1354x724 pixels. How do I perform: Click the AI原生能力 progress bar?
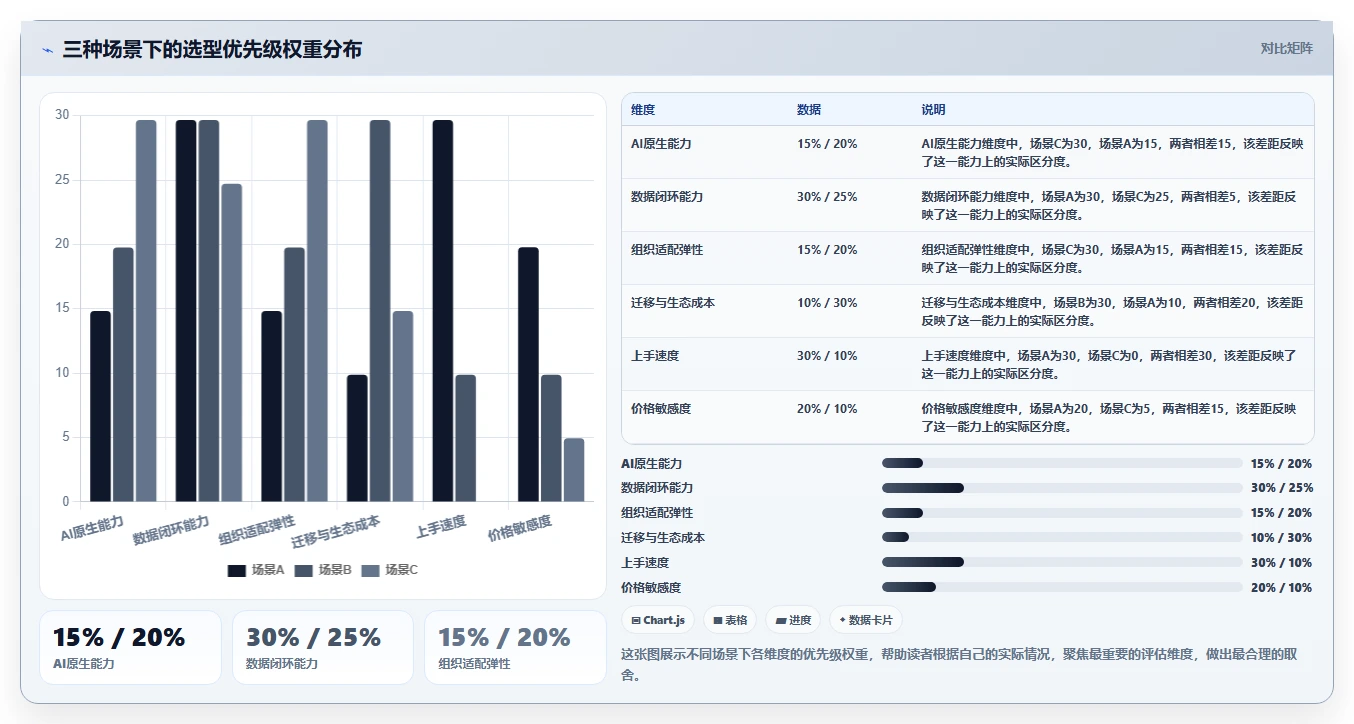(1062, 463)
